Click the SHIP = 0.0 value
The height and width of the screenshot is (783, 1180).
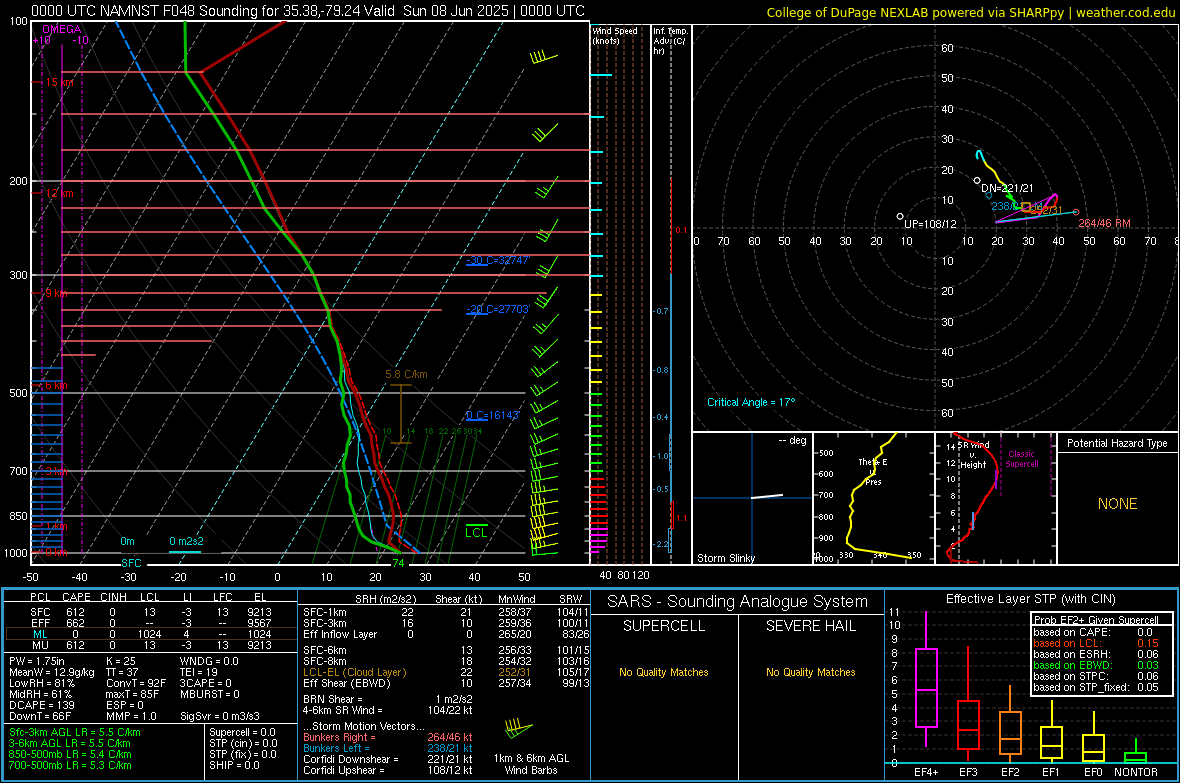pos(234,765)
